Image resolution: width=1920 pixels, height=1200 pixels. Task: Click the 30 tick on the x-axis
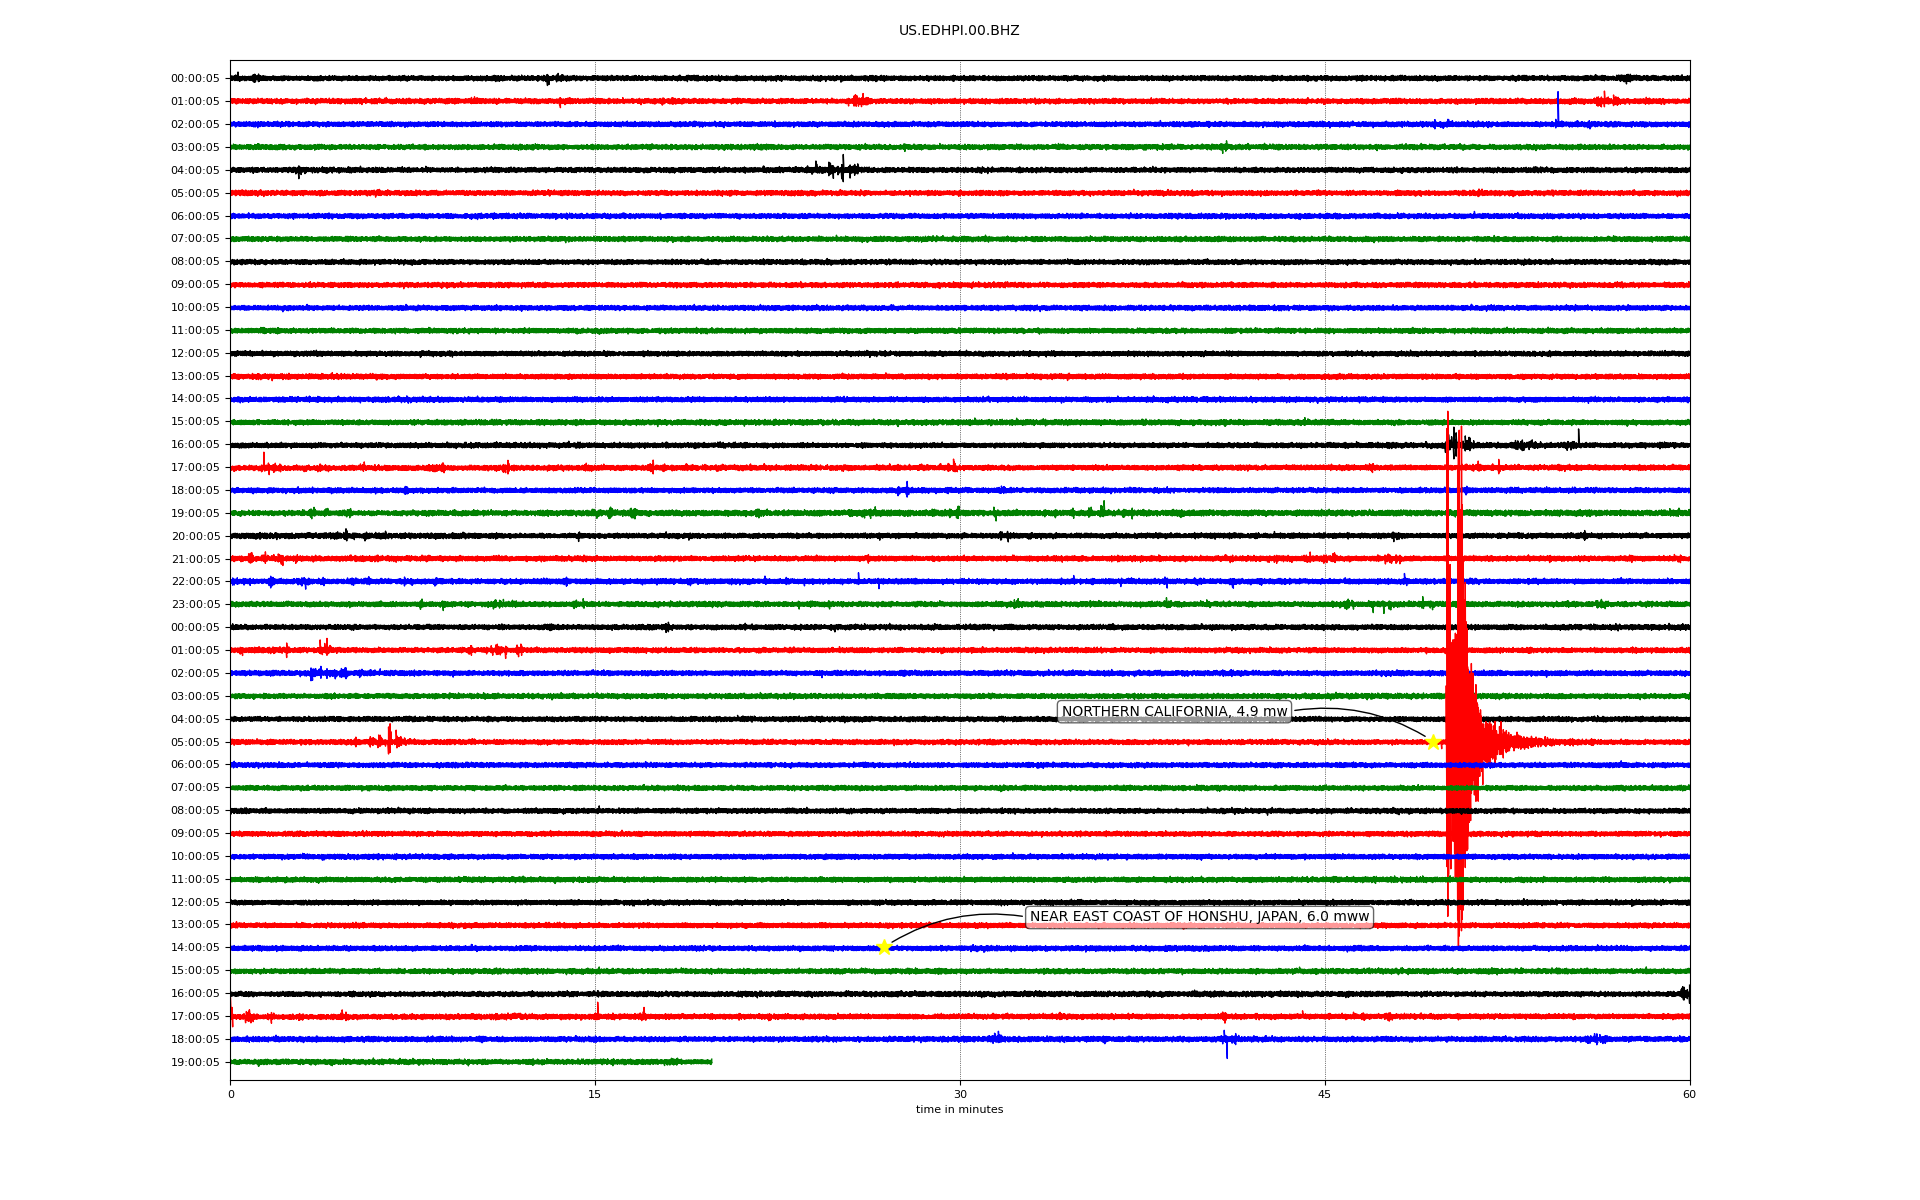(x=960, y=1094)
